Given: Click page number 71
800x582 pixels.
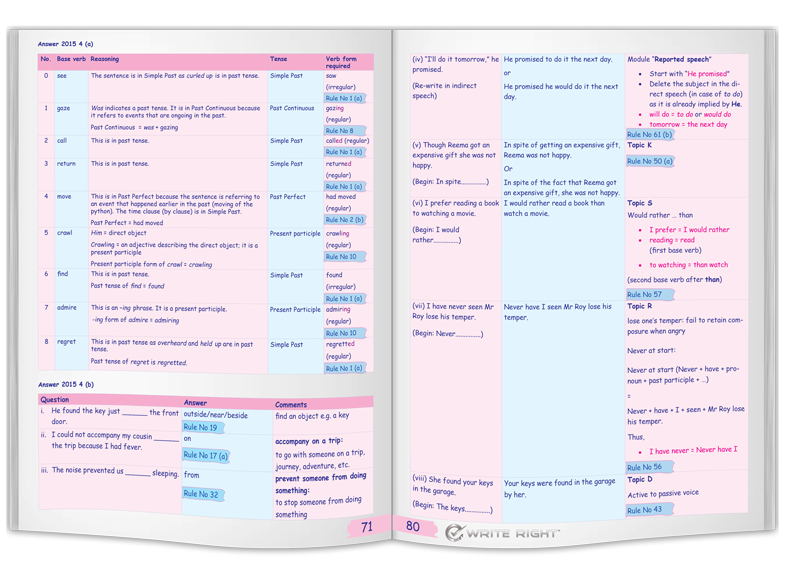Looking at the screenshot, I should [367, 526].
